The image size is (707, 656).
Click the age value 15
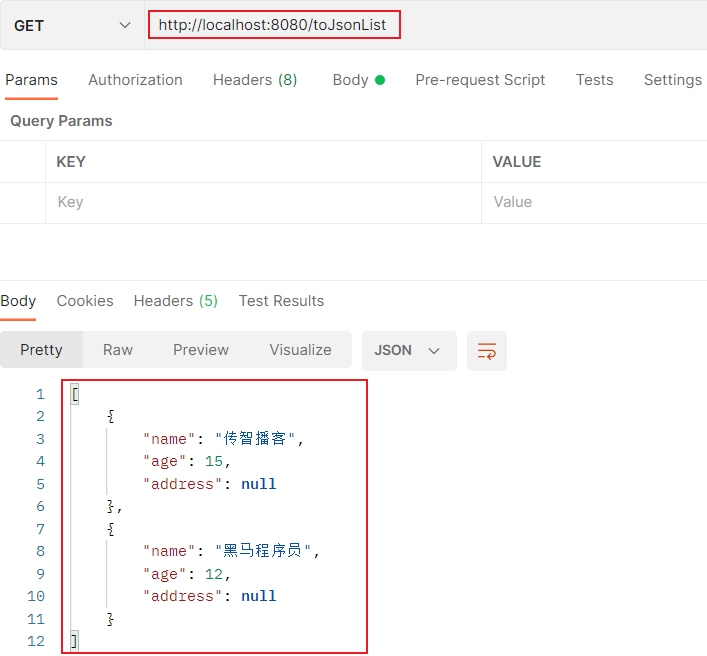(214, 461)
